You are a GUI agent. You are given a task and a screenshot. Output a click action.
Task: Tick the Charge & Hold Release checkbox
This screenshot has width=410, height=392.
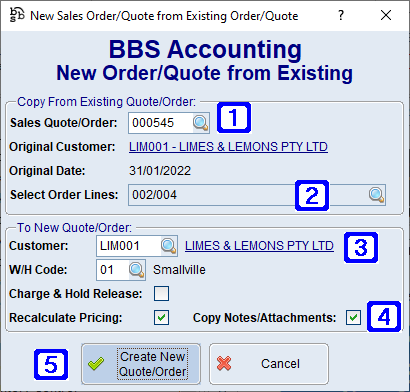coord(161,294)
